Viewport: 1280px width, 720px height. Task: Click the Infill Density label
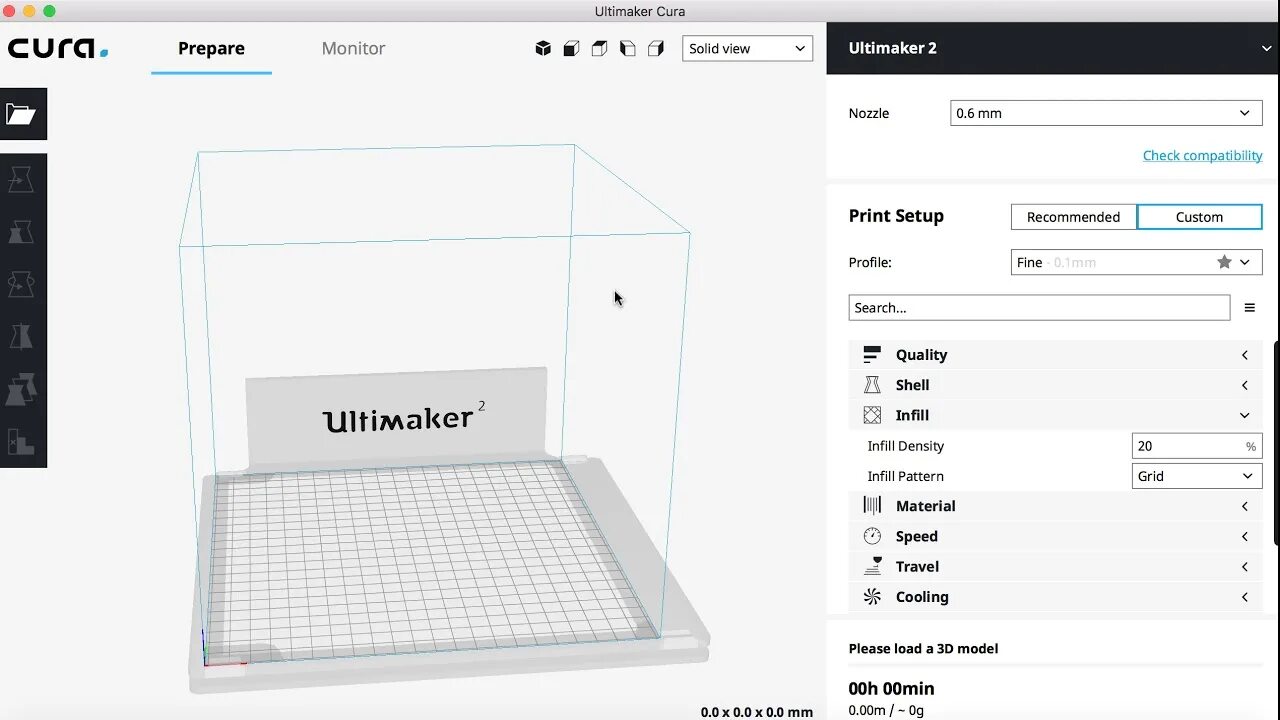click(905, 446)
